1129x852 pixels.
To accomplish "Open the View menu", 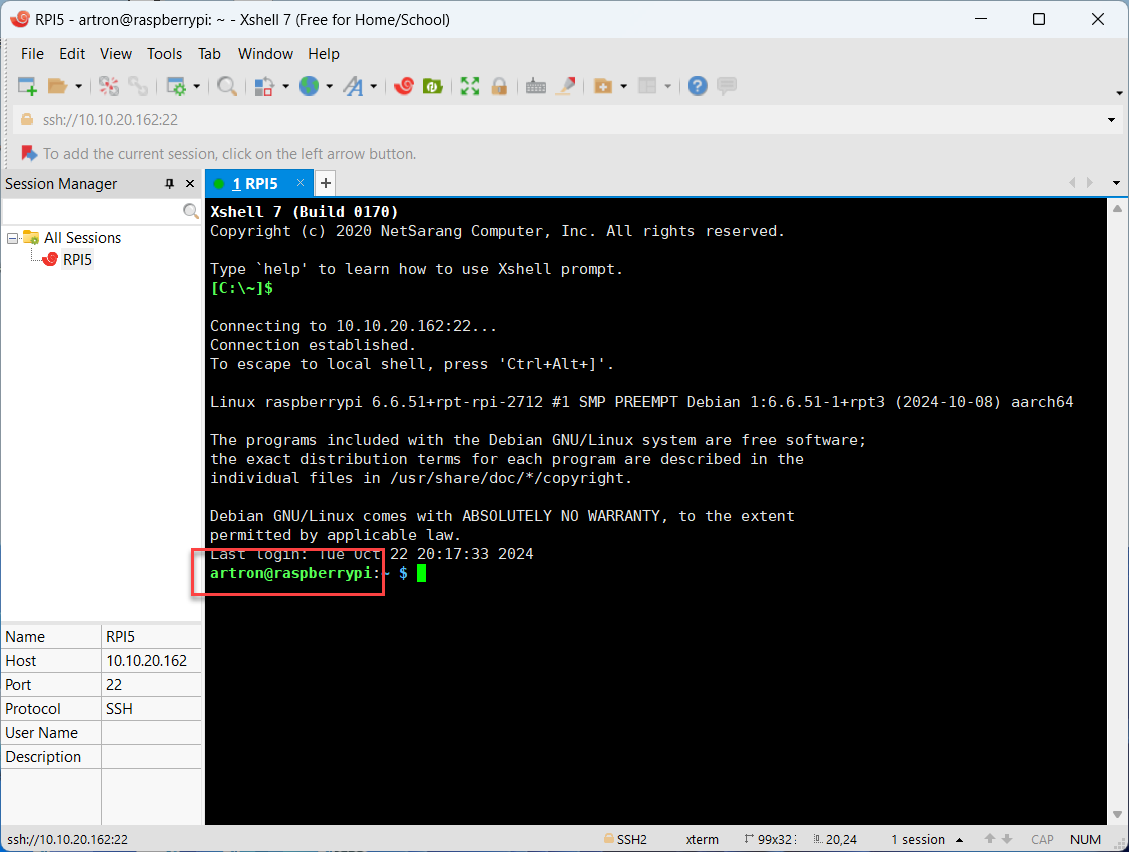I will pos(116,54).
